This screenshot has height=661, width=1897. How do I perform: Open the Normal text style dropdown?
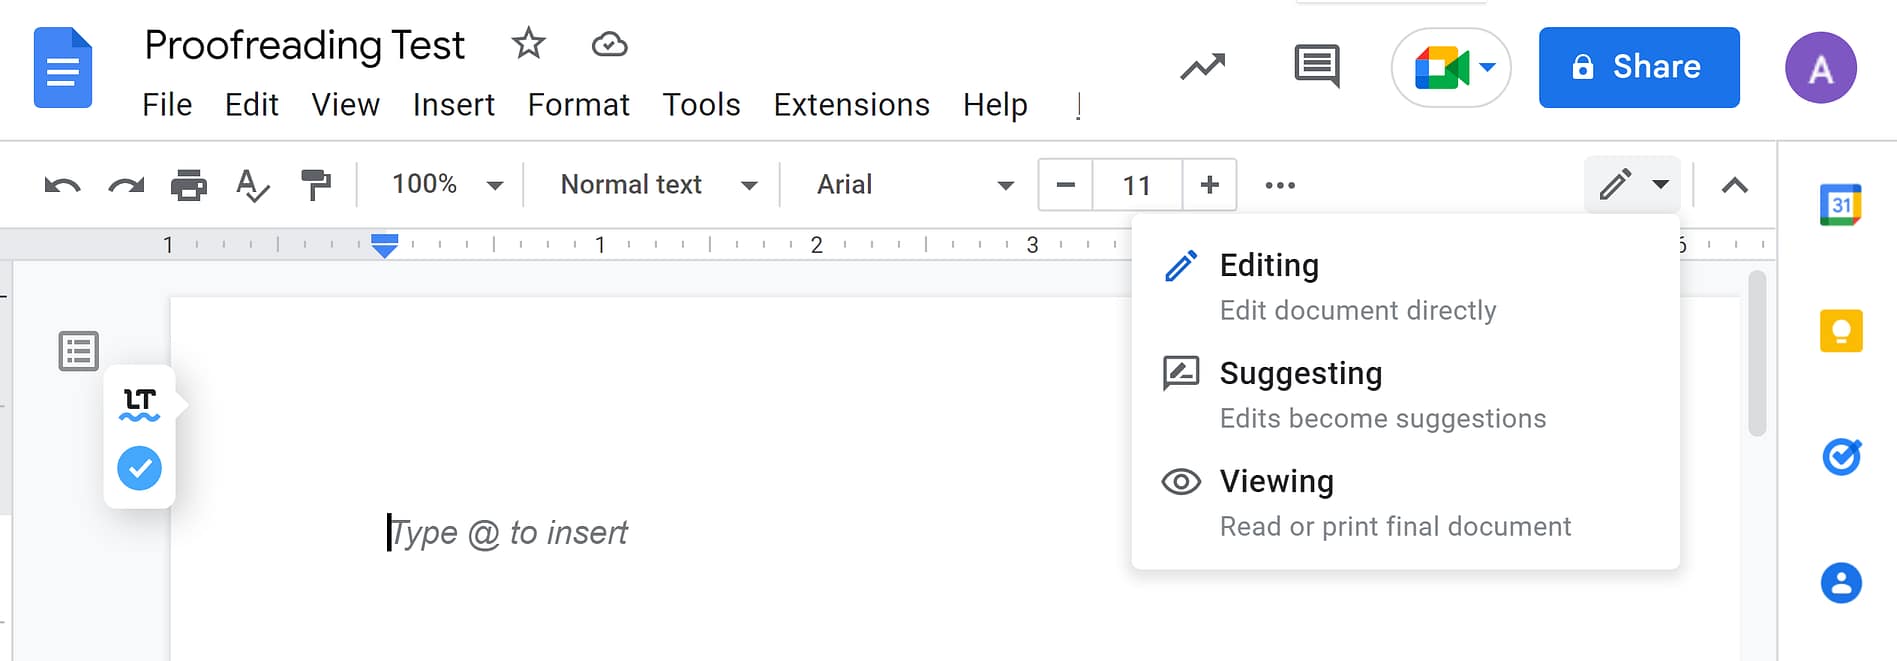tap(658, 185)
